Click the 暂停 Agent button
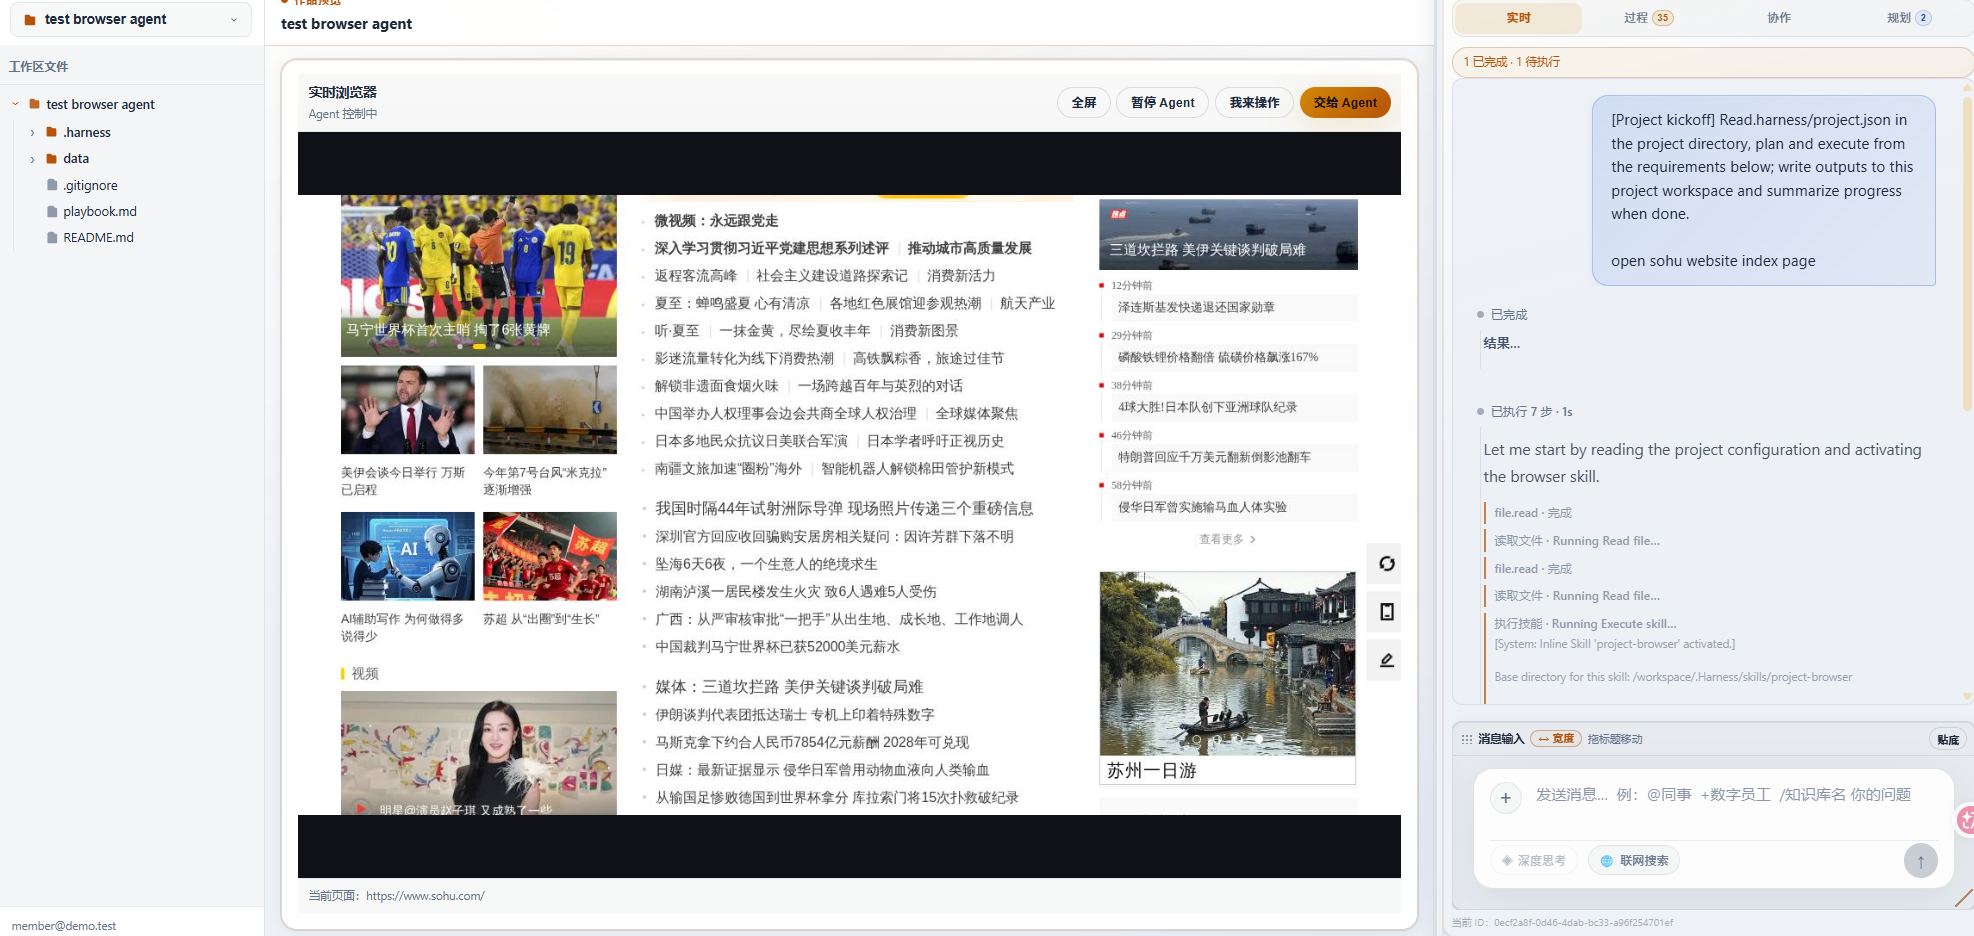This screenshot has width=1974, height=936. pyautogui.click(x=1162, y=103)
